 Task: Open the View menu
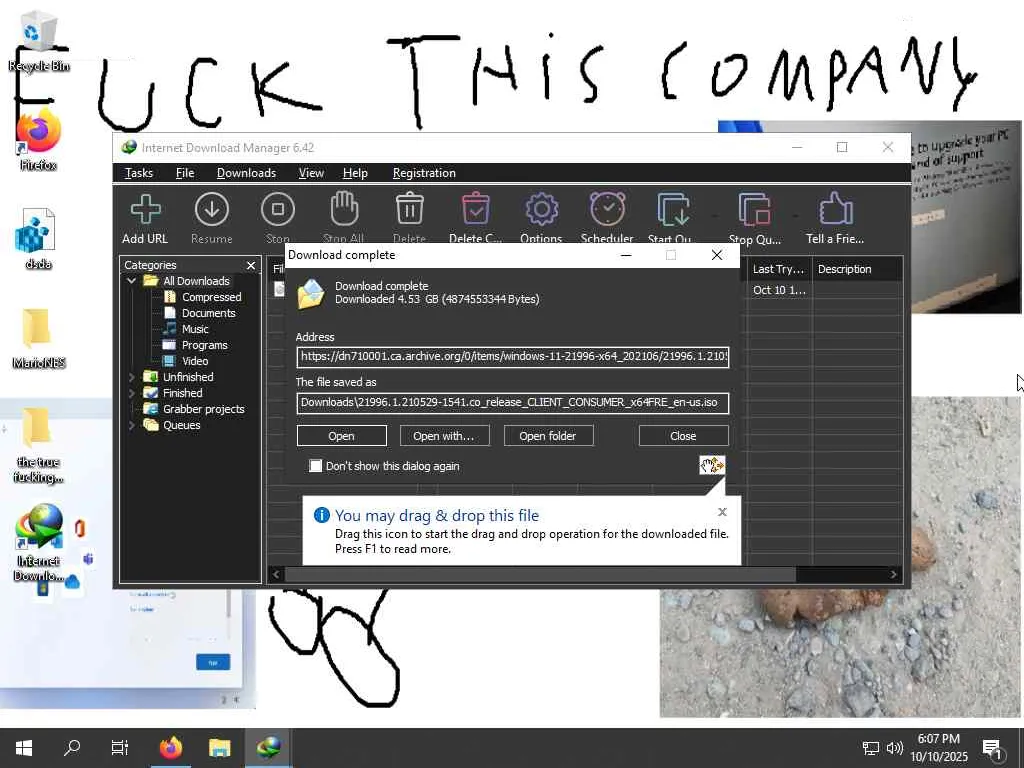pos(311,173)
